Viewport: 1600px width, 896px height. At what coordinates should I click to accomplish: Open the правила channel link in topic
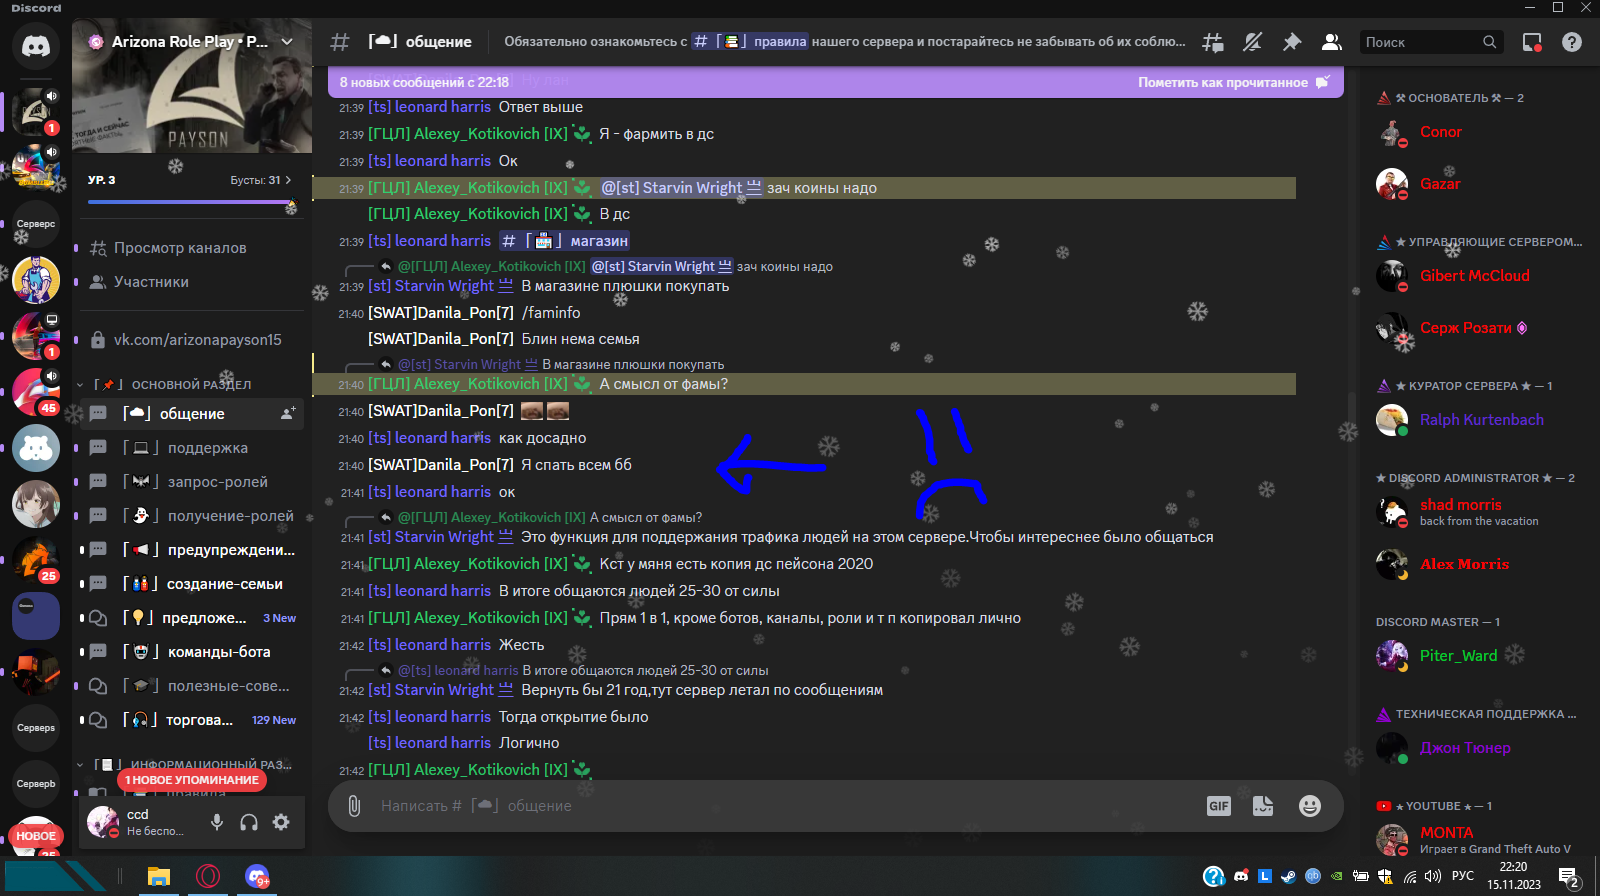[x=750, y=42]
